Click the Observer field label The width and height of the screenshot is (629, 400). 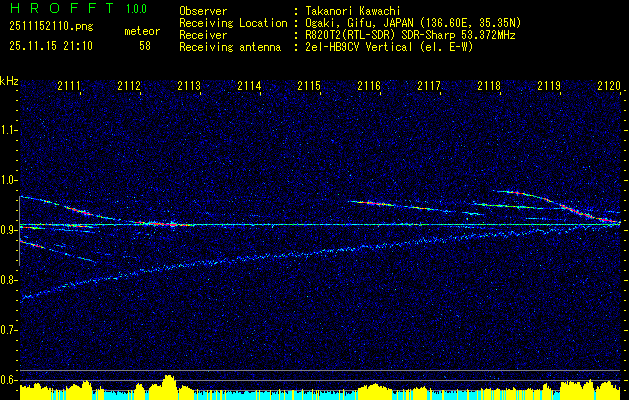(203, 12)
